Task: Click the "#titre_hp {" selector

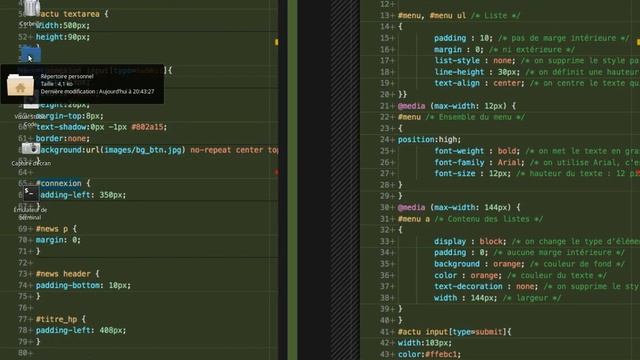Action: click(61, 319)
